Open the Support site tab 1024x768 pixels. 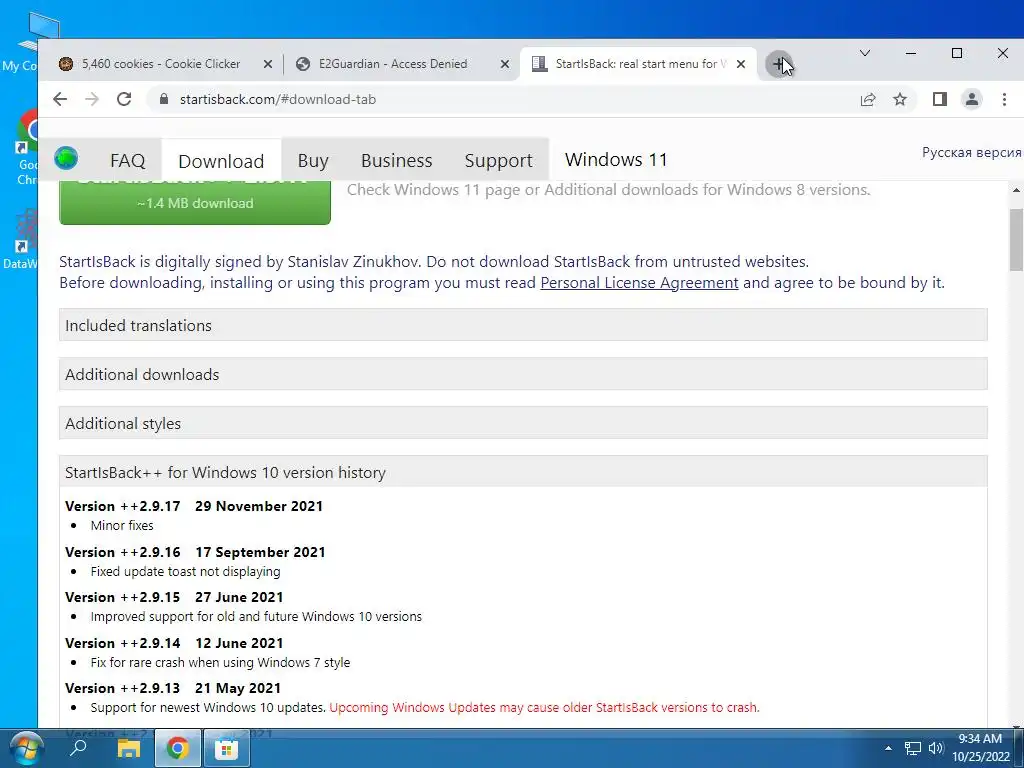click(x=498, y=161)
